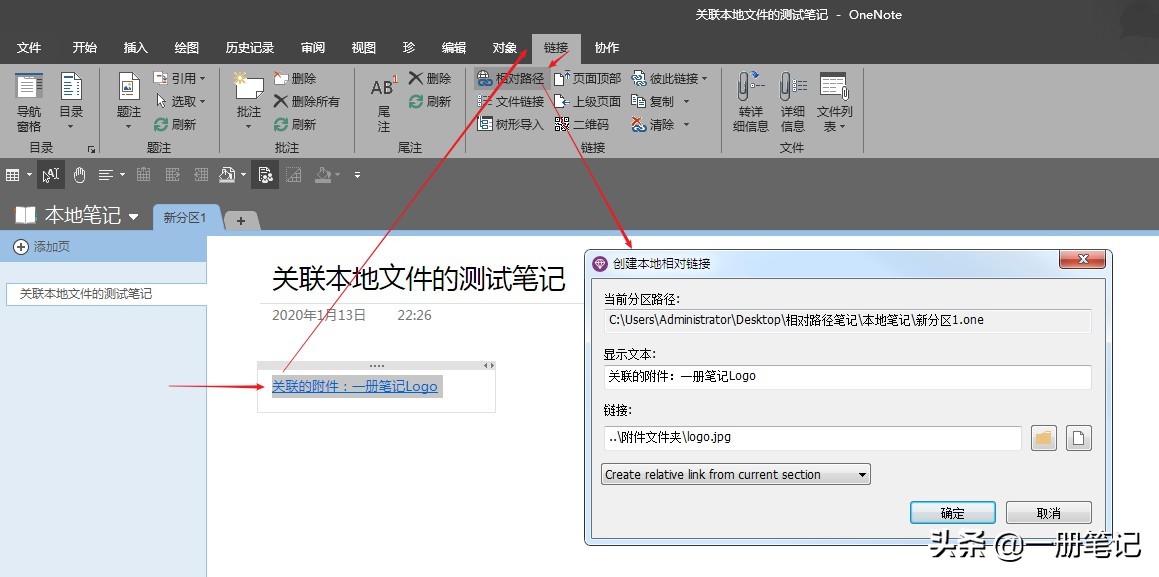Open the Create relative link from current section combo box
Screen dimensions: 1159x577
(736, 474)
